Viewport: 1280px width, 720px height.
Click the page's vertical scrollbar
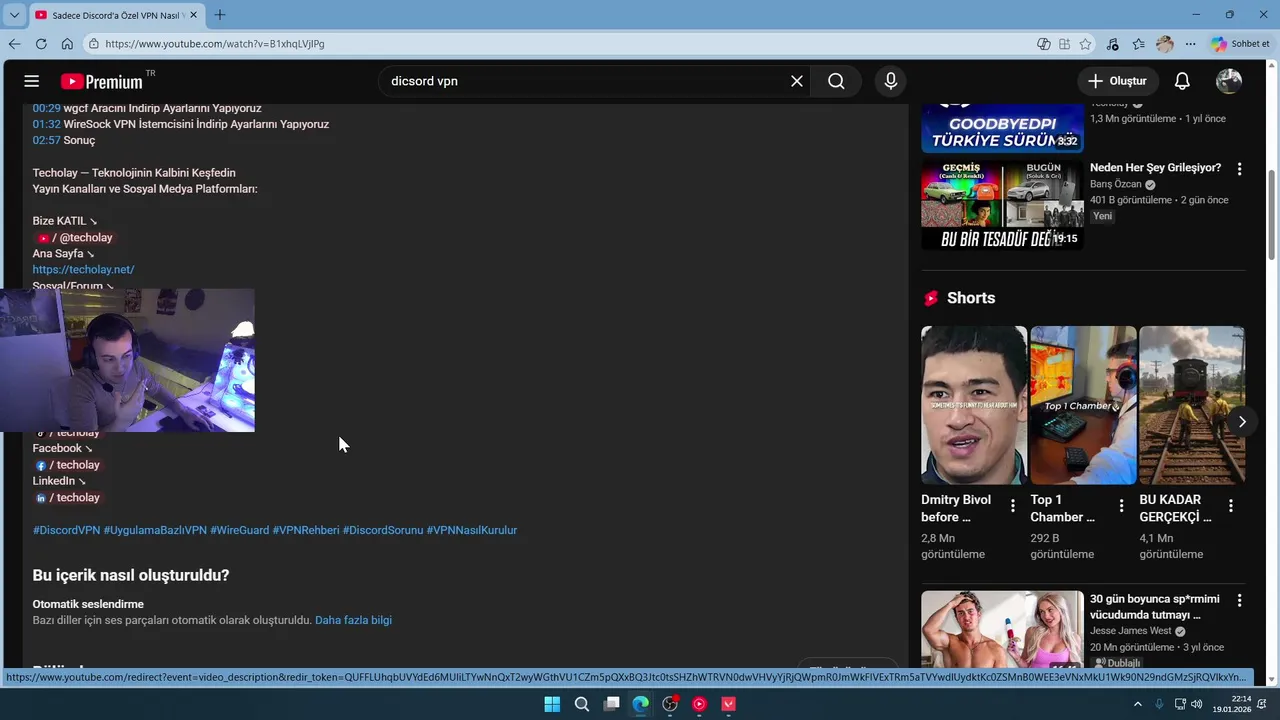point(1272,215)
